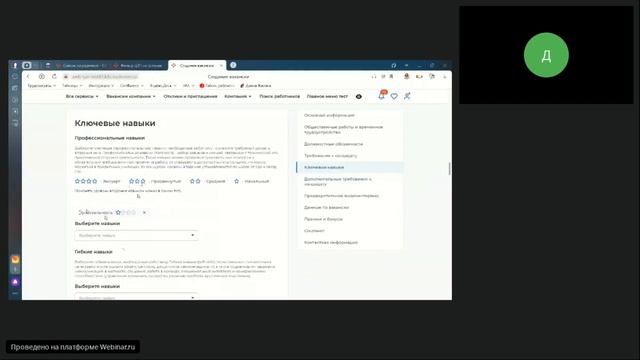
Task: Click the three-star Продвинутый level legend
Action: tap(155, 181)
